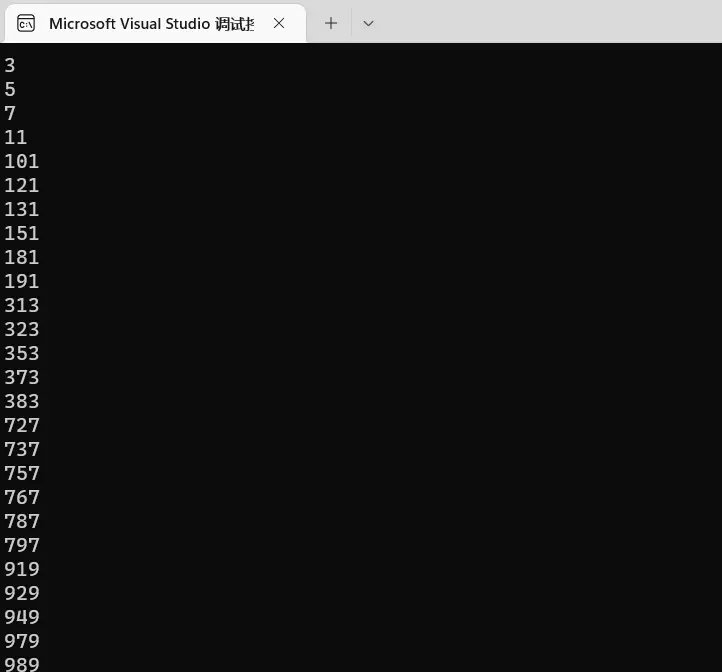Click the output number 757

click(x=22, y=473)
